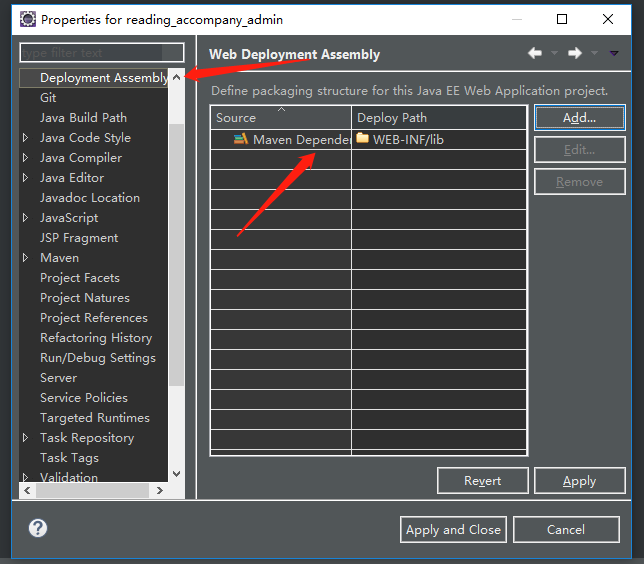The image size is (644, 564).
Task: Select Java Code Style entry
Action: (85, 138)
